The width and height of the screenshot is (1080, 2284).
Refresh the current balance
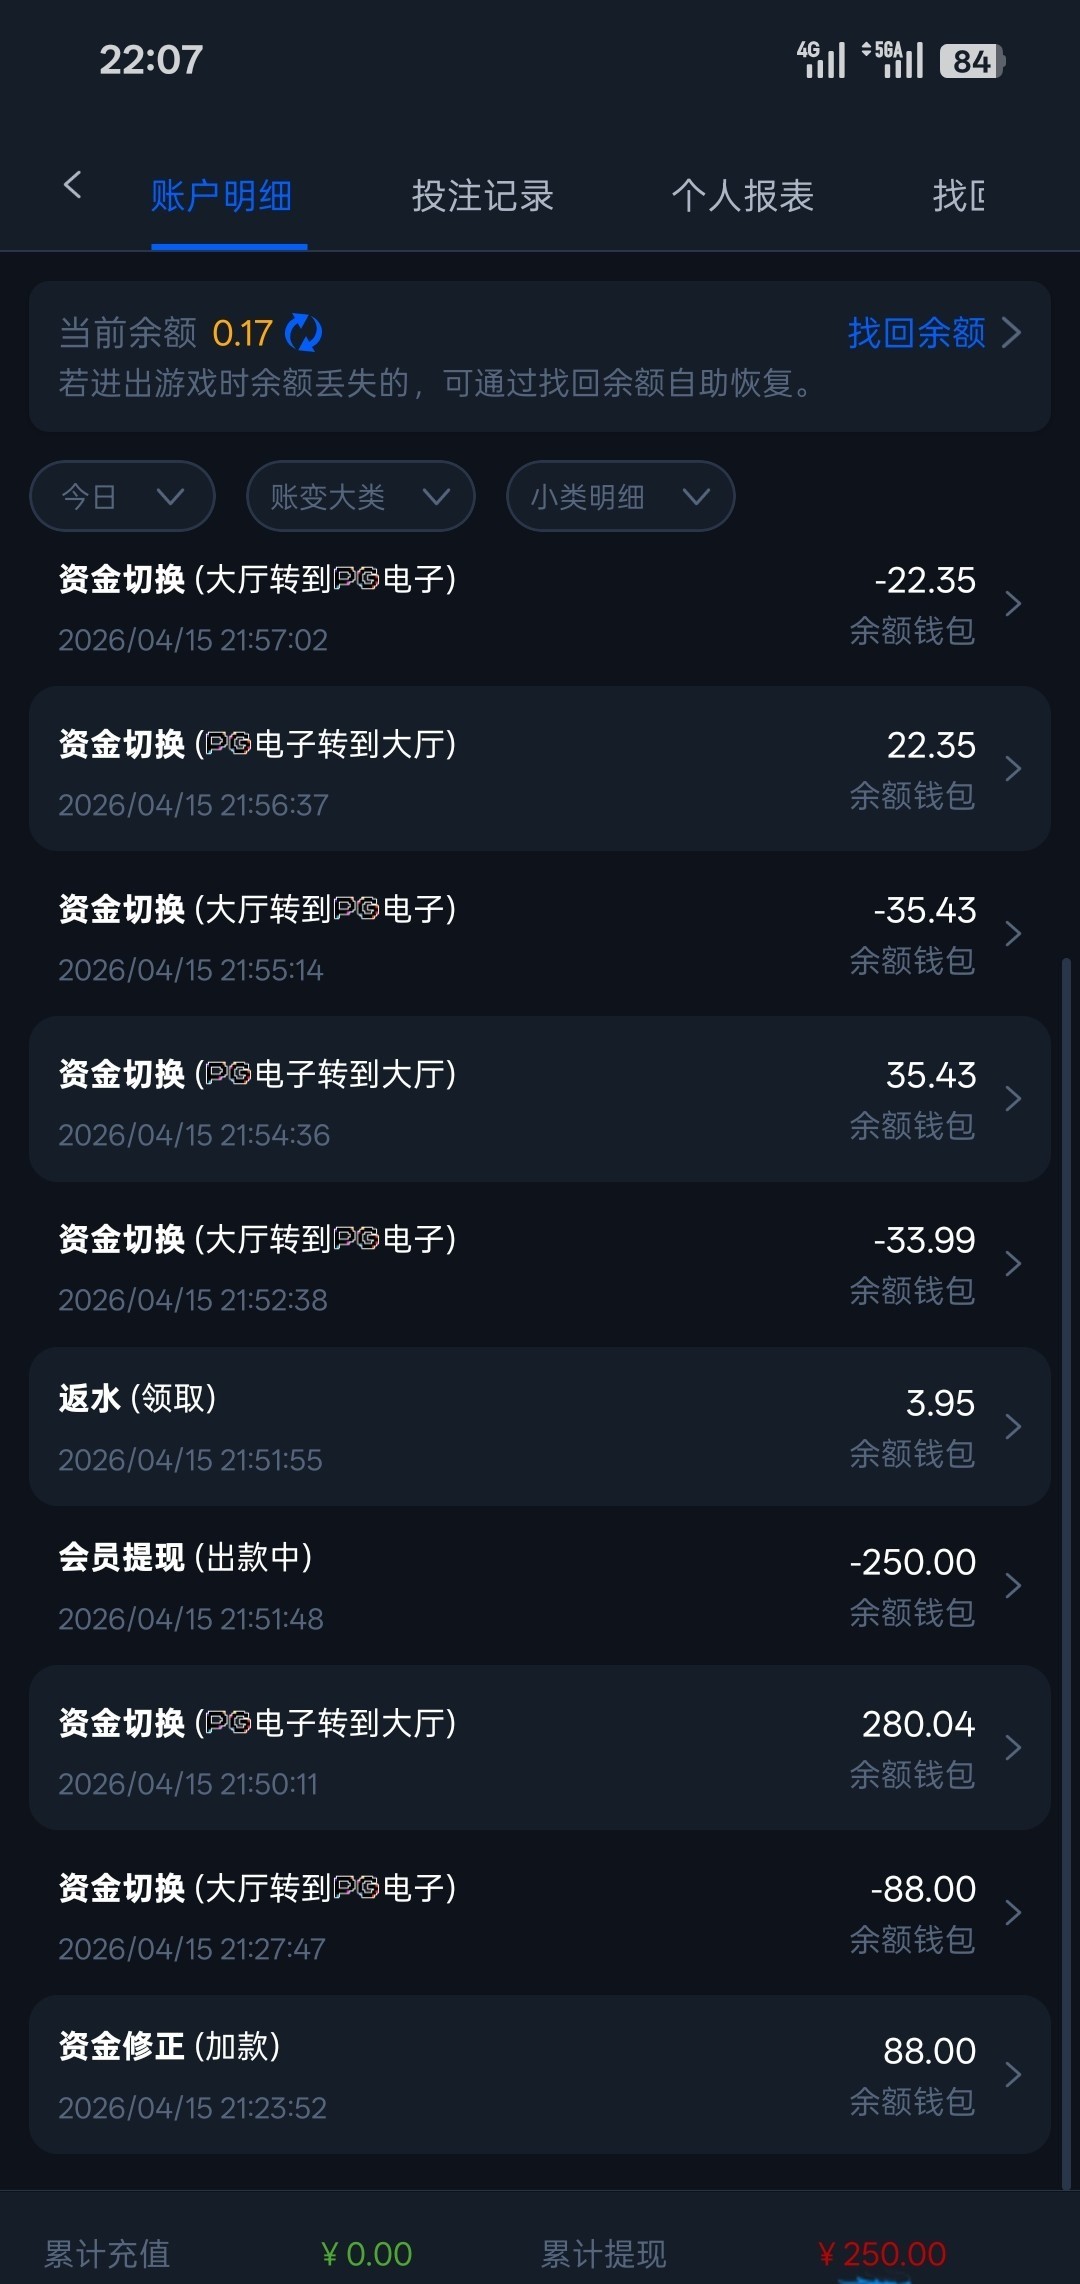pos(303,333)
